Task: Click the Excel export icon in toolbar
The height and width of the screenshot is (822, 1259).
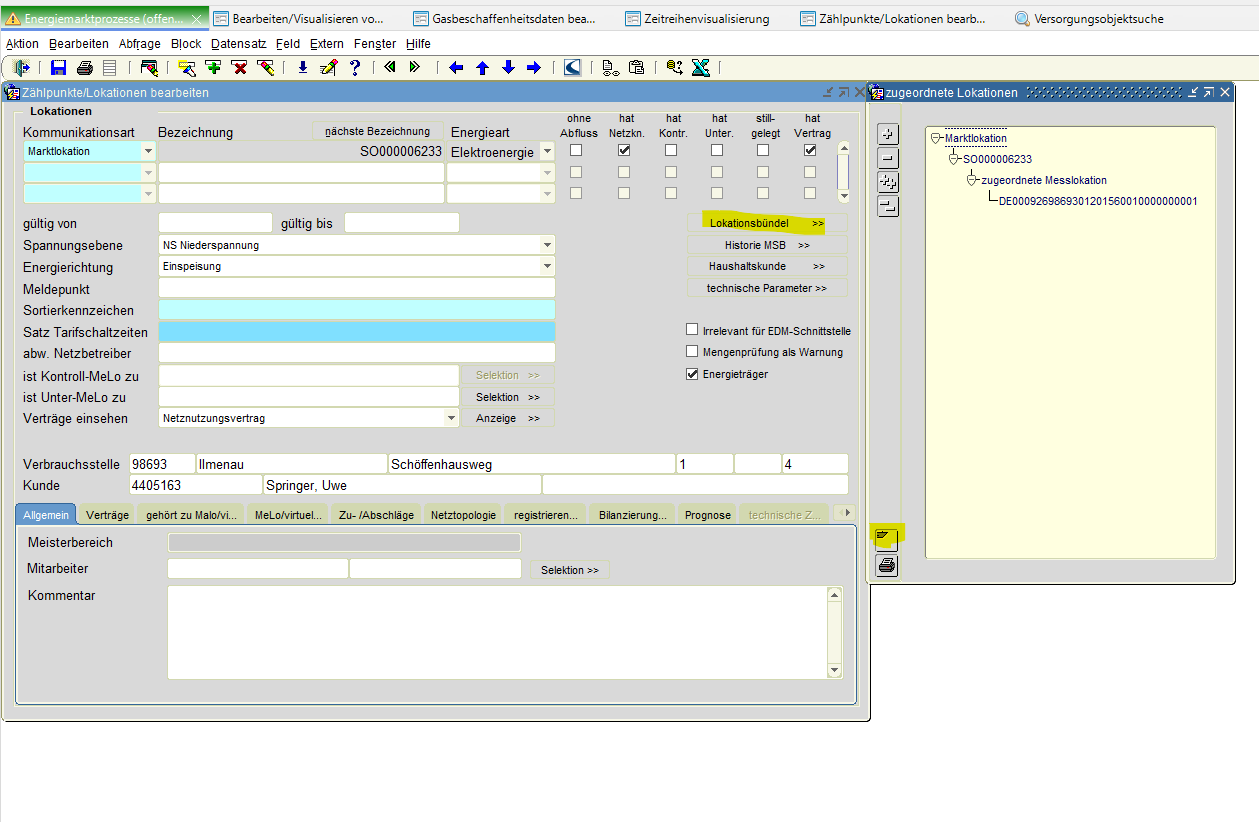Action: pyautogui.click(x=700, y=68)
